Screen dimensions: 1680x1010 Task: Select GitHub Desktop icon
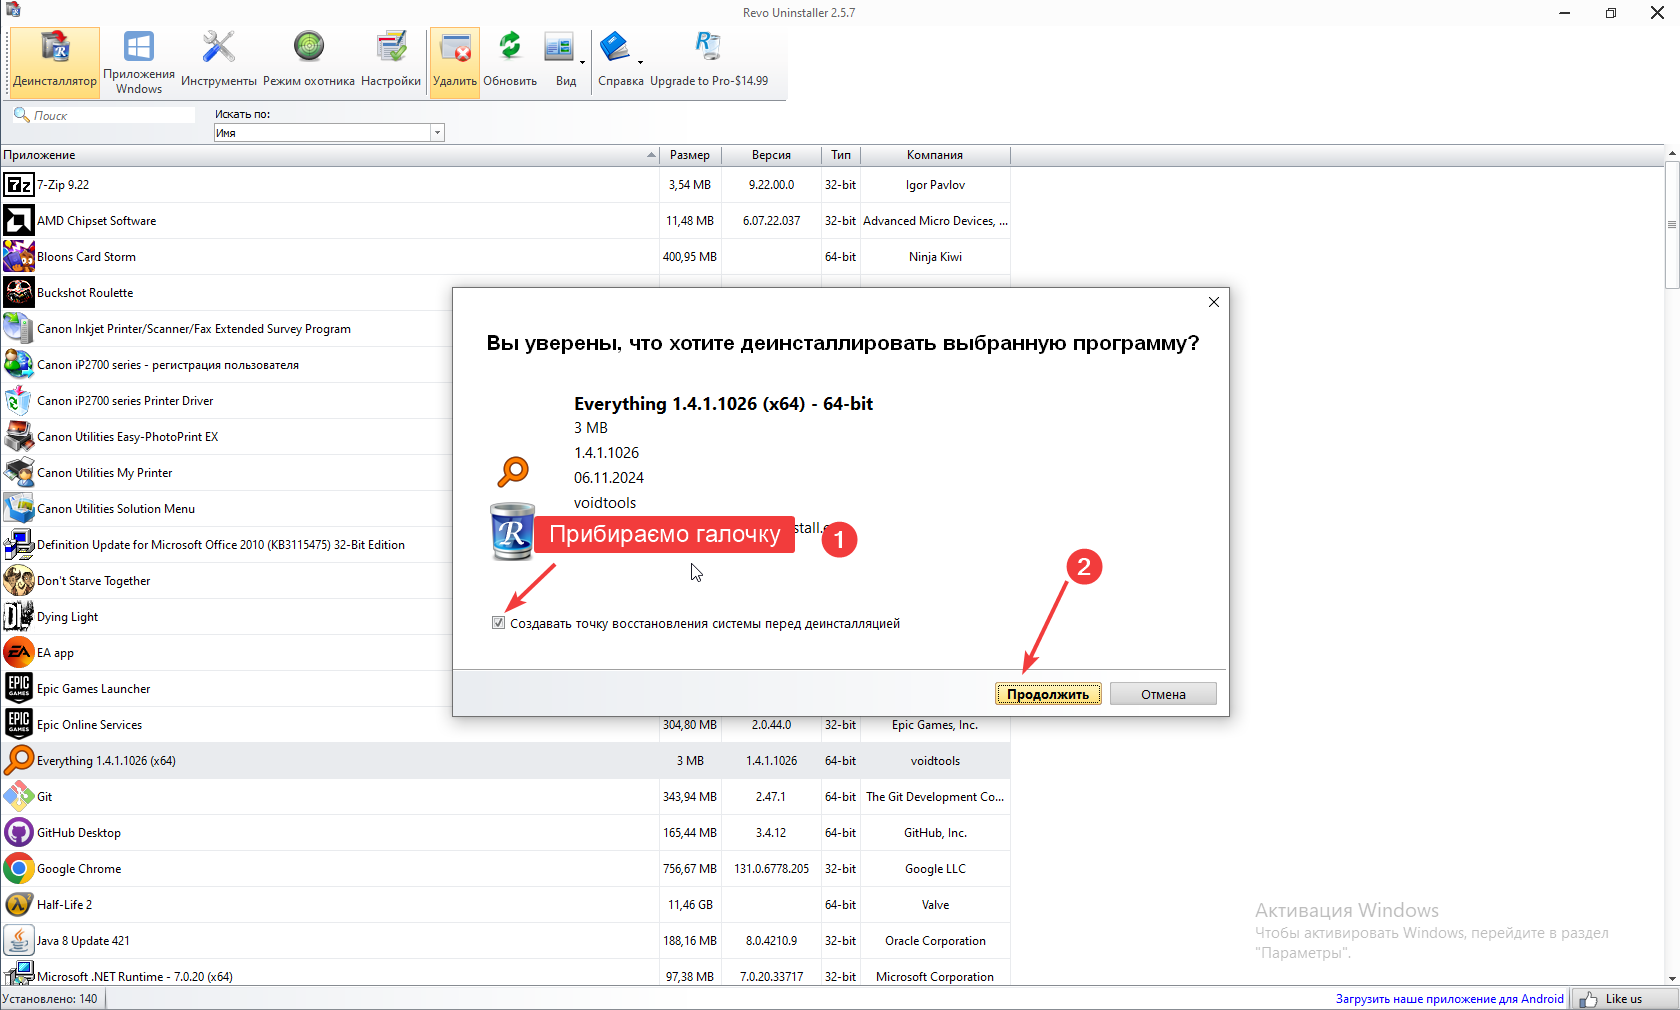click(x=18, y=833)
